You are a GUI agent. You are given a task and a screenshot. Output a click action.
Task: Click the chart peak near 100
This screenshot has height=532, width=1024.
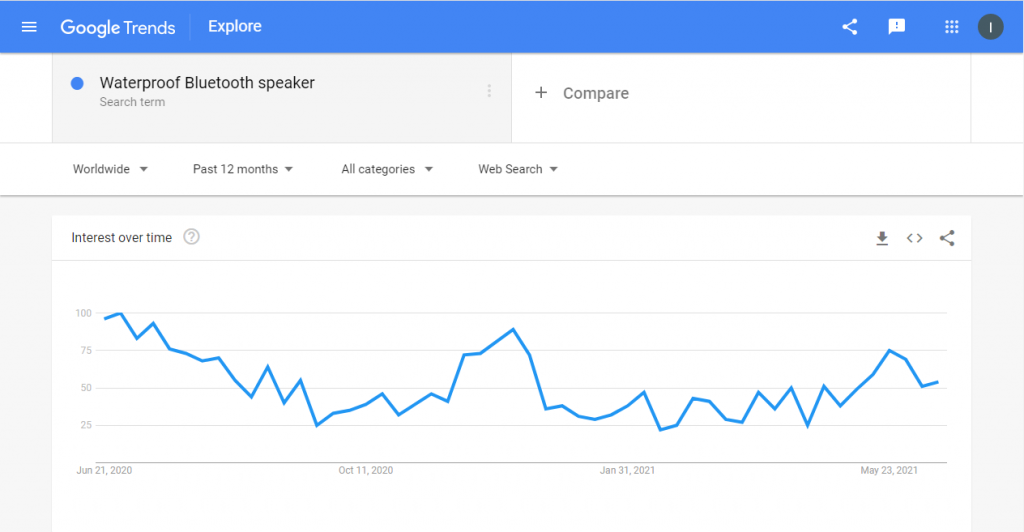tap(120, 314)
